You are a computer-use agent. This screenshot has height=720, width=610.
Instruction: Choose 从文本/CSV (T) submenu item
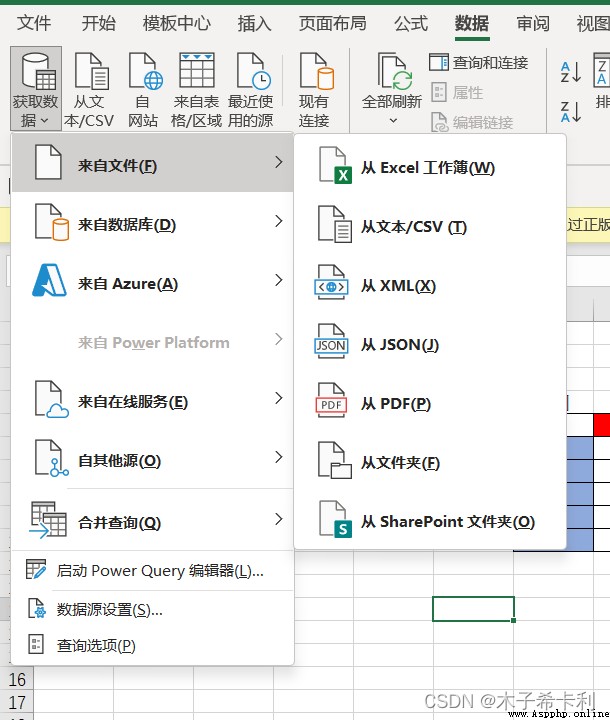coord(430,226)
